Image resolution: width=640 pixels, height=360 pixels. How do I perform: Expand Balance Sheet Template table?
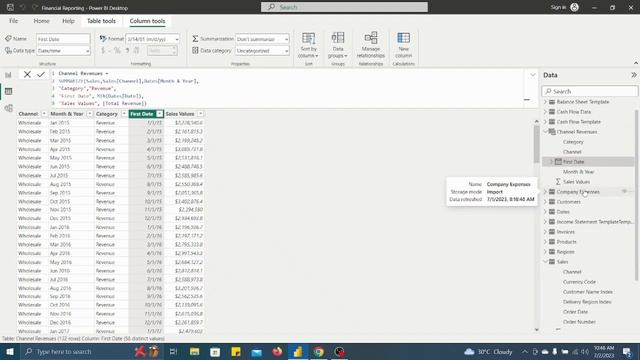click(x=545, y=102)
